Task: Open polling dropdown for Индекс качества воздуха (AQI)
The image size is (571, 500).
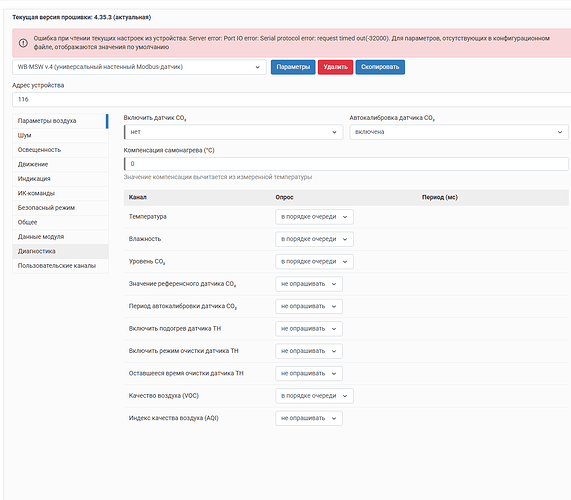Action: 309,418
